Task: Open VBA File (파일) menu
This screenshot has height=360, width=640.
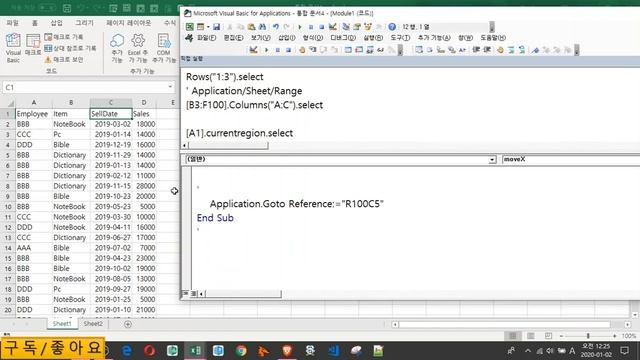Action: 207,38
